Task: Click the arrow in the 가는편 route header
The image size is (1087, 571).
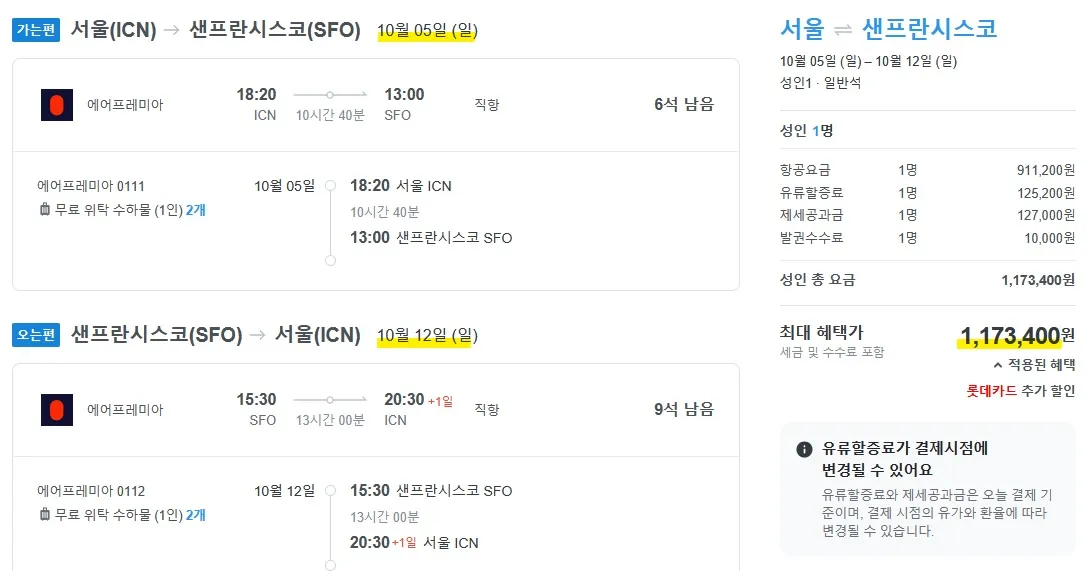Action: click(172, 30)
